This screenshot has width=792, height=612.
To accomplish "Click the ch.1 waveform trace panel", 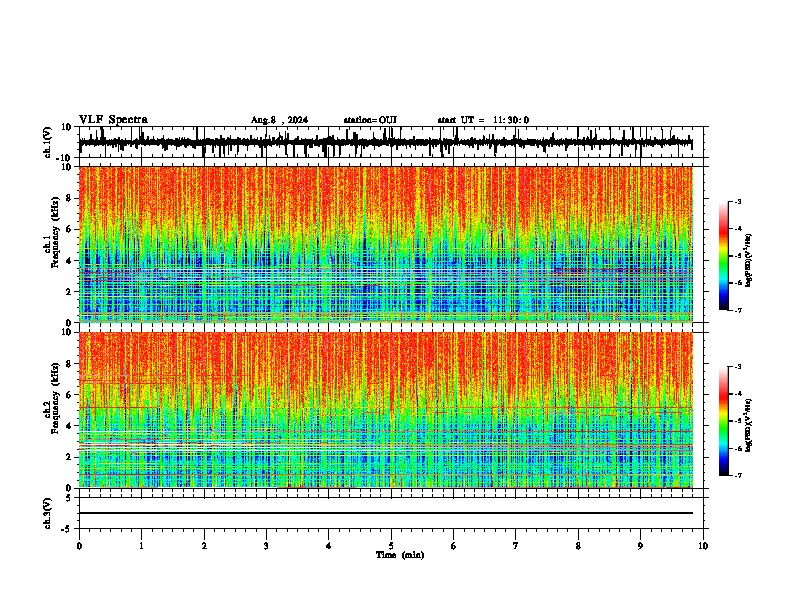I will (390, 142).
